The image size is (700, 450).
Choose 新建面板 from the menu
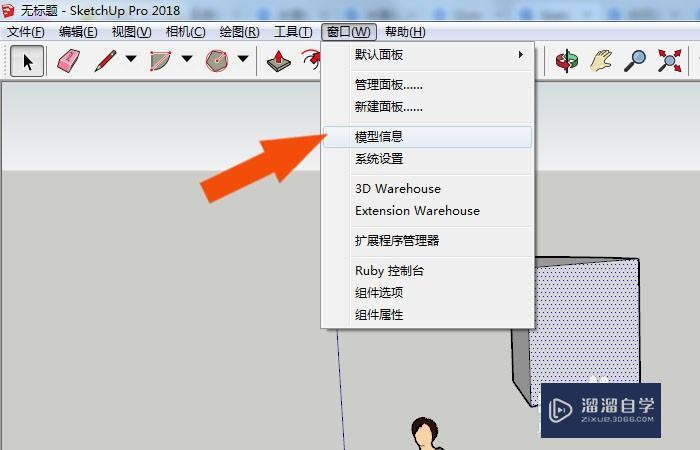tap(429, 107)
